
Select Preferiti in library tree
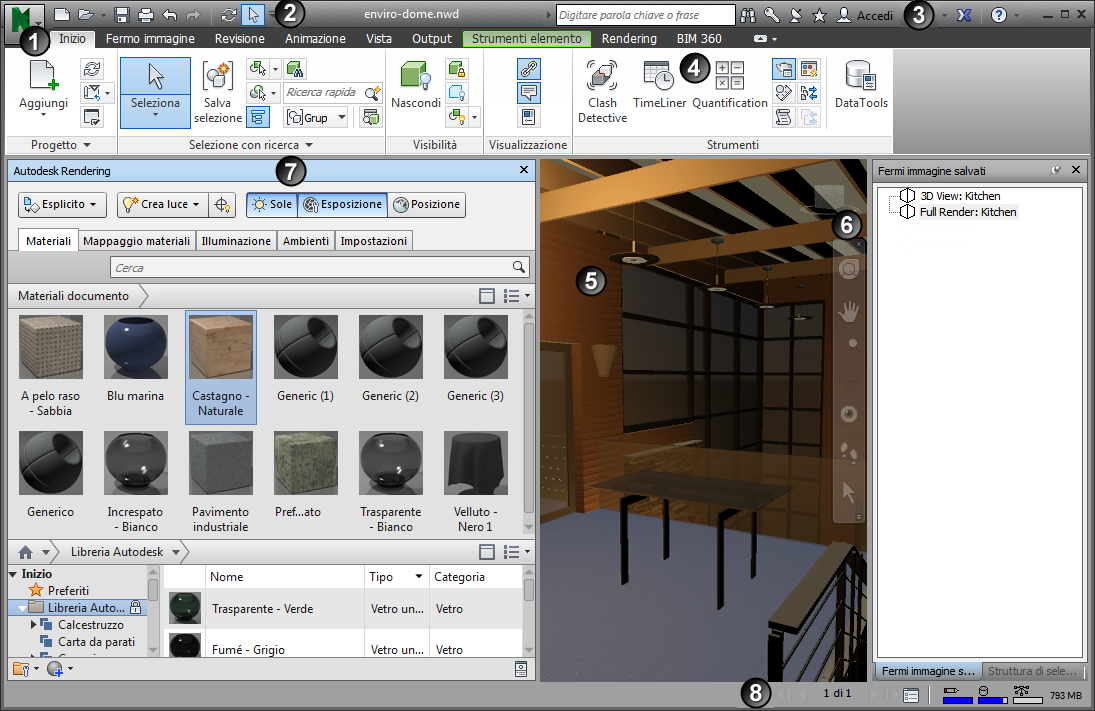68,591
